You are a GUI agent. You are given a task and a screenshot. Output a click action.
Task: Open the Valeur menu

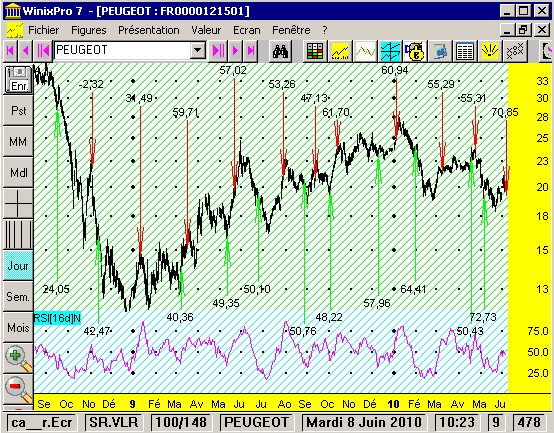206,30
